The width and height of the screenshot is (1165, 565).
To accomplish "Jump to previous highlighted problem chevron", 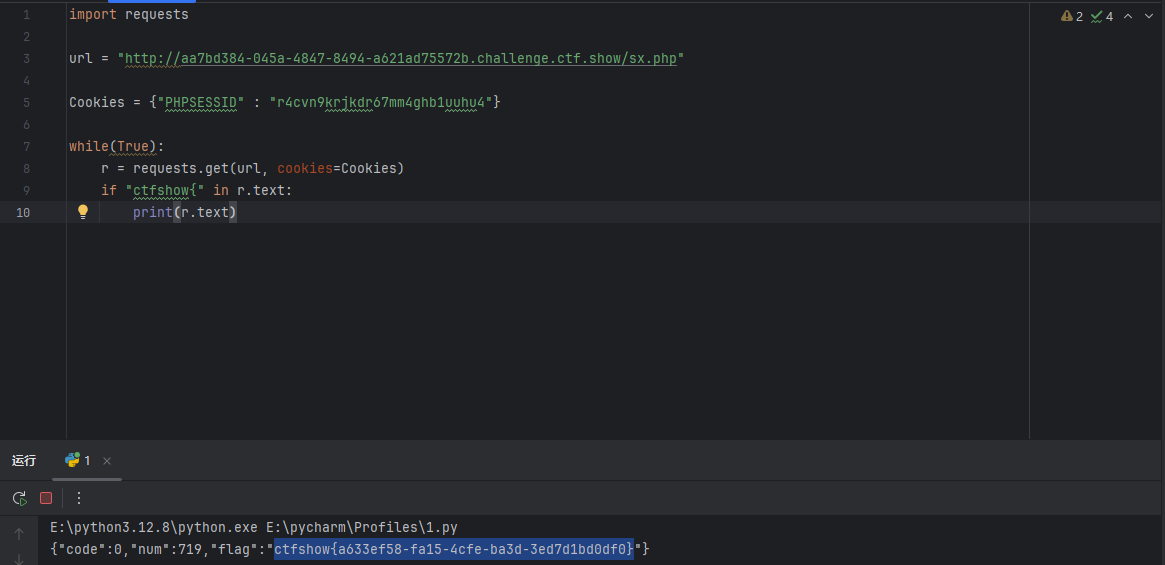I will tap(1128, 16).
